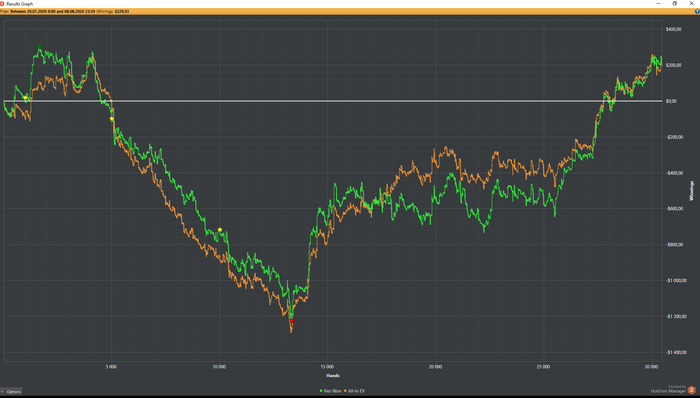Click the $0,00 baseline label on the axis
The width and height of the screenshot is (700, 398).
click(671, 101)
